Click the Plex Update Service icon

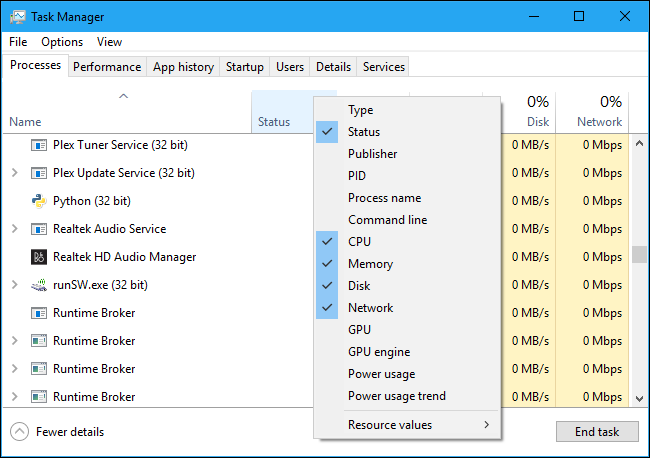[39, 173]
